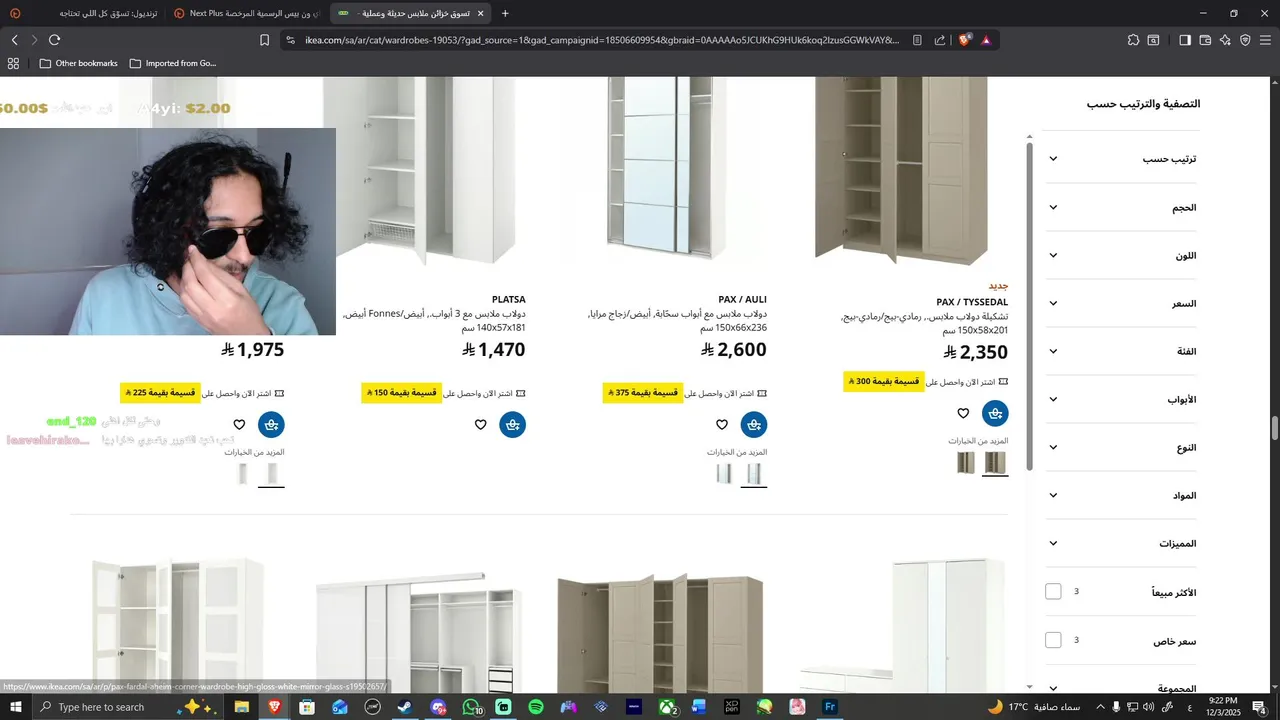Viewport: 1280px width, 720px height.
Task: Go back to the previous page
Action: tap(15, 40)
